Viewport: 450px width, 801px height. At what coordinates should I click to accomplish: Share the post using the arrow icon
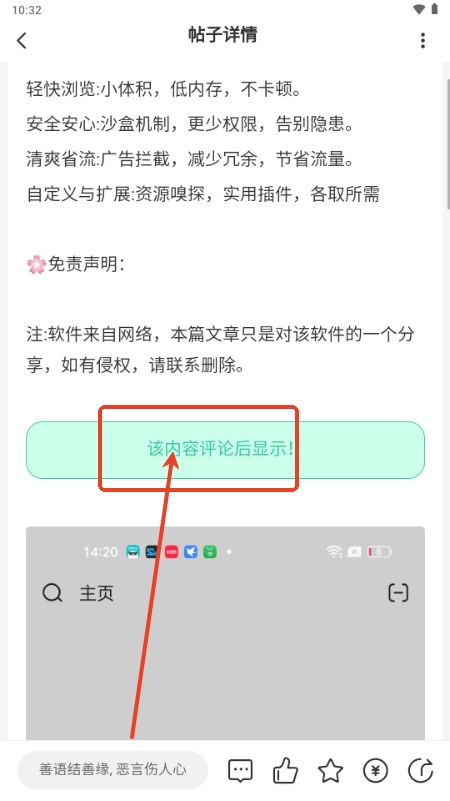click(x=421, y=770)
